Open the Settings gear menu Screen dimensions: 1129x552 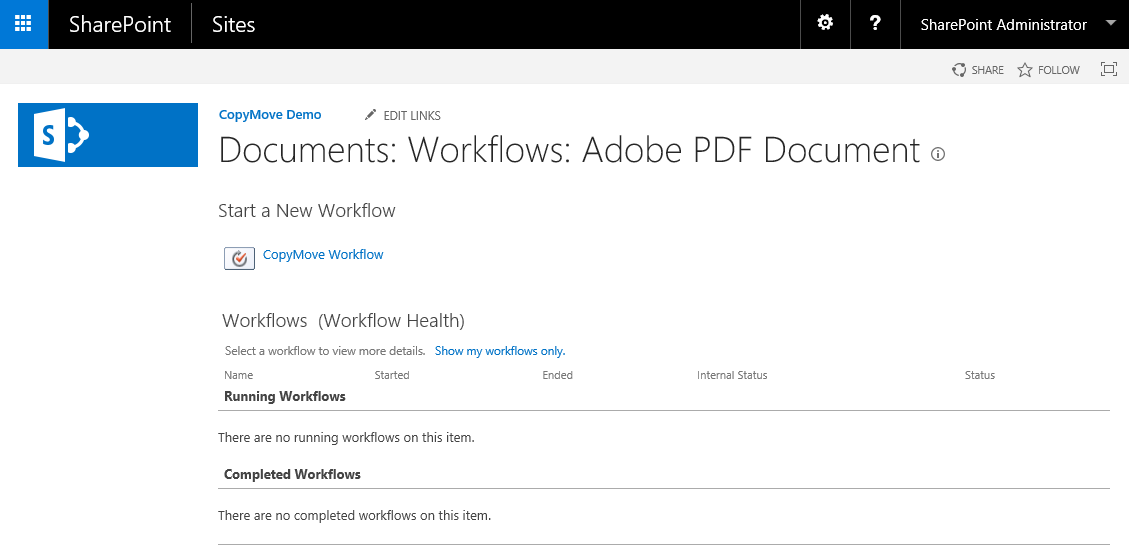[825, 24]
